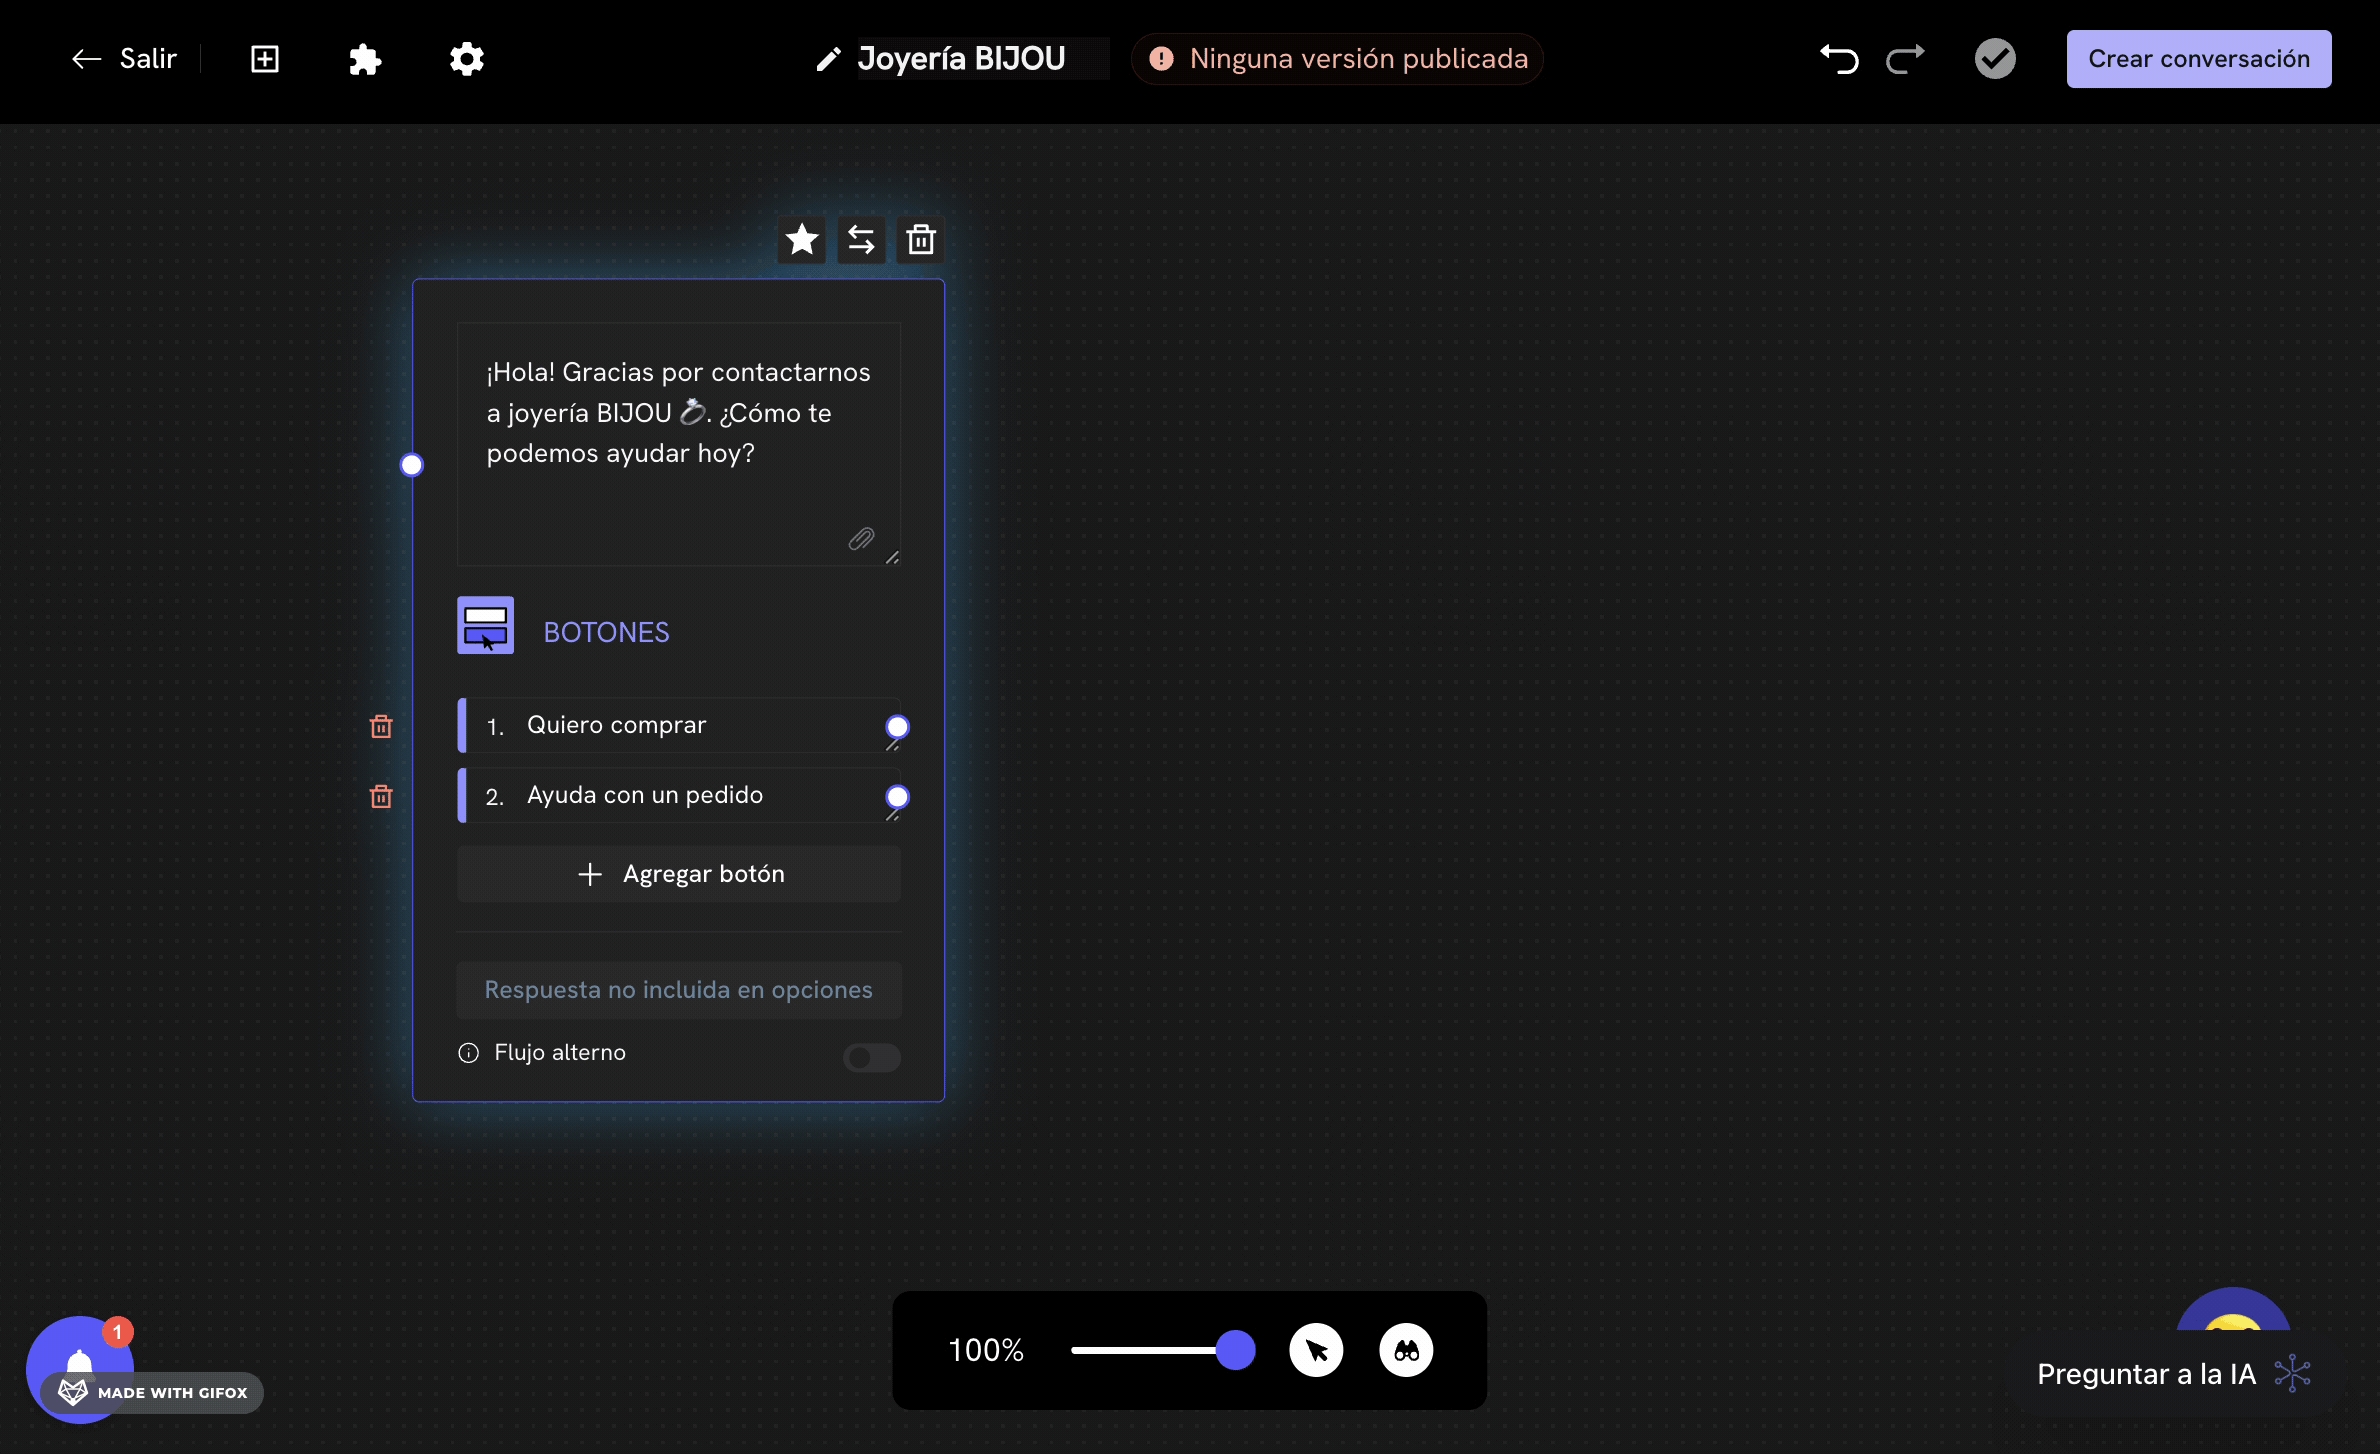Toggle the Flujo alterno switch
This screenshot has width=2380, height=1454.
point(871,1057)
